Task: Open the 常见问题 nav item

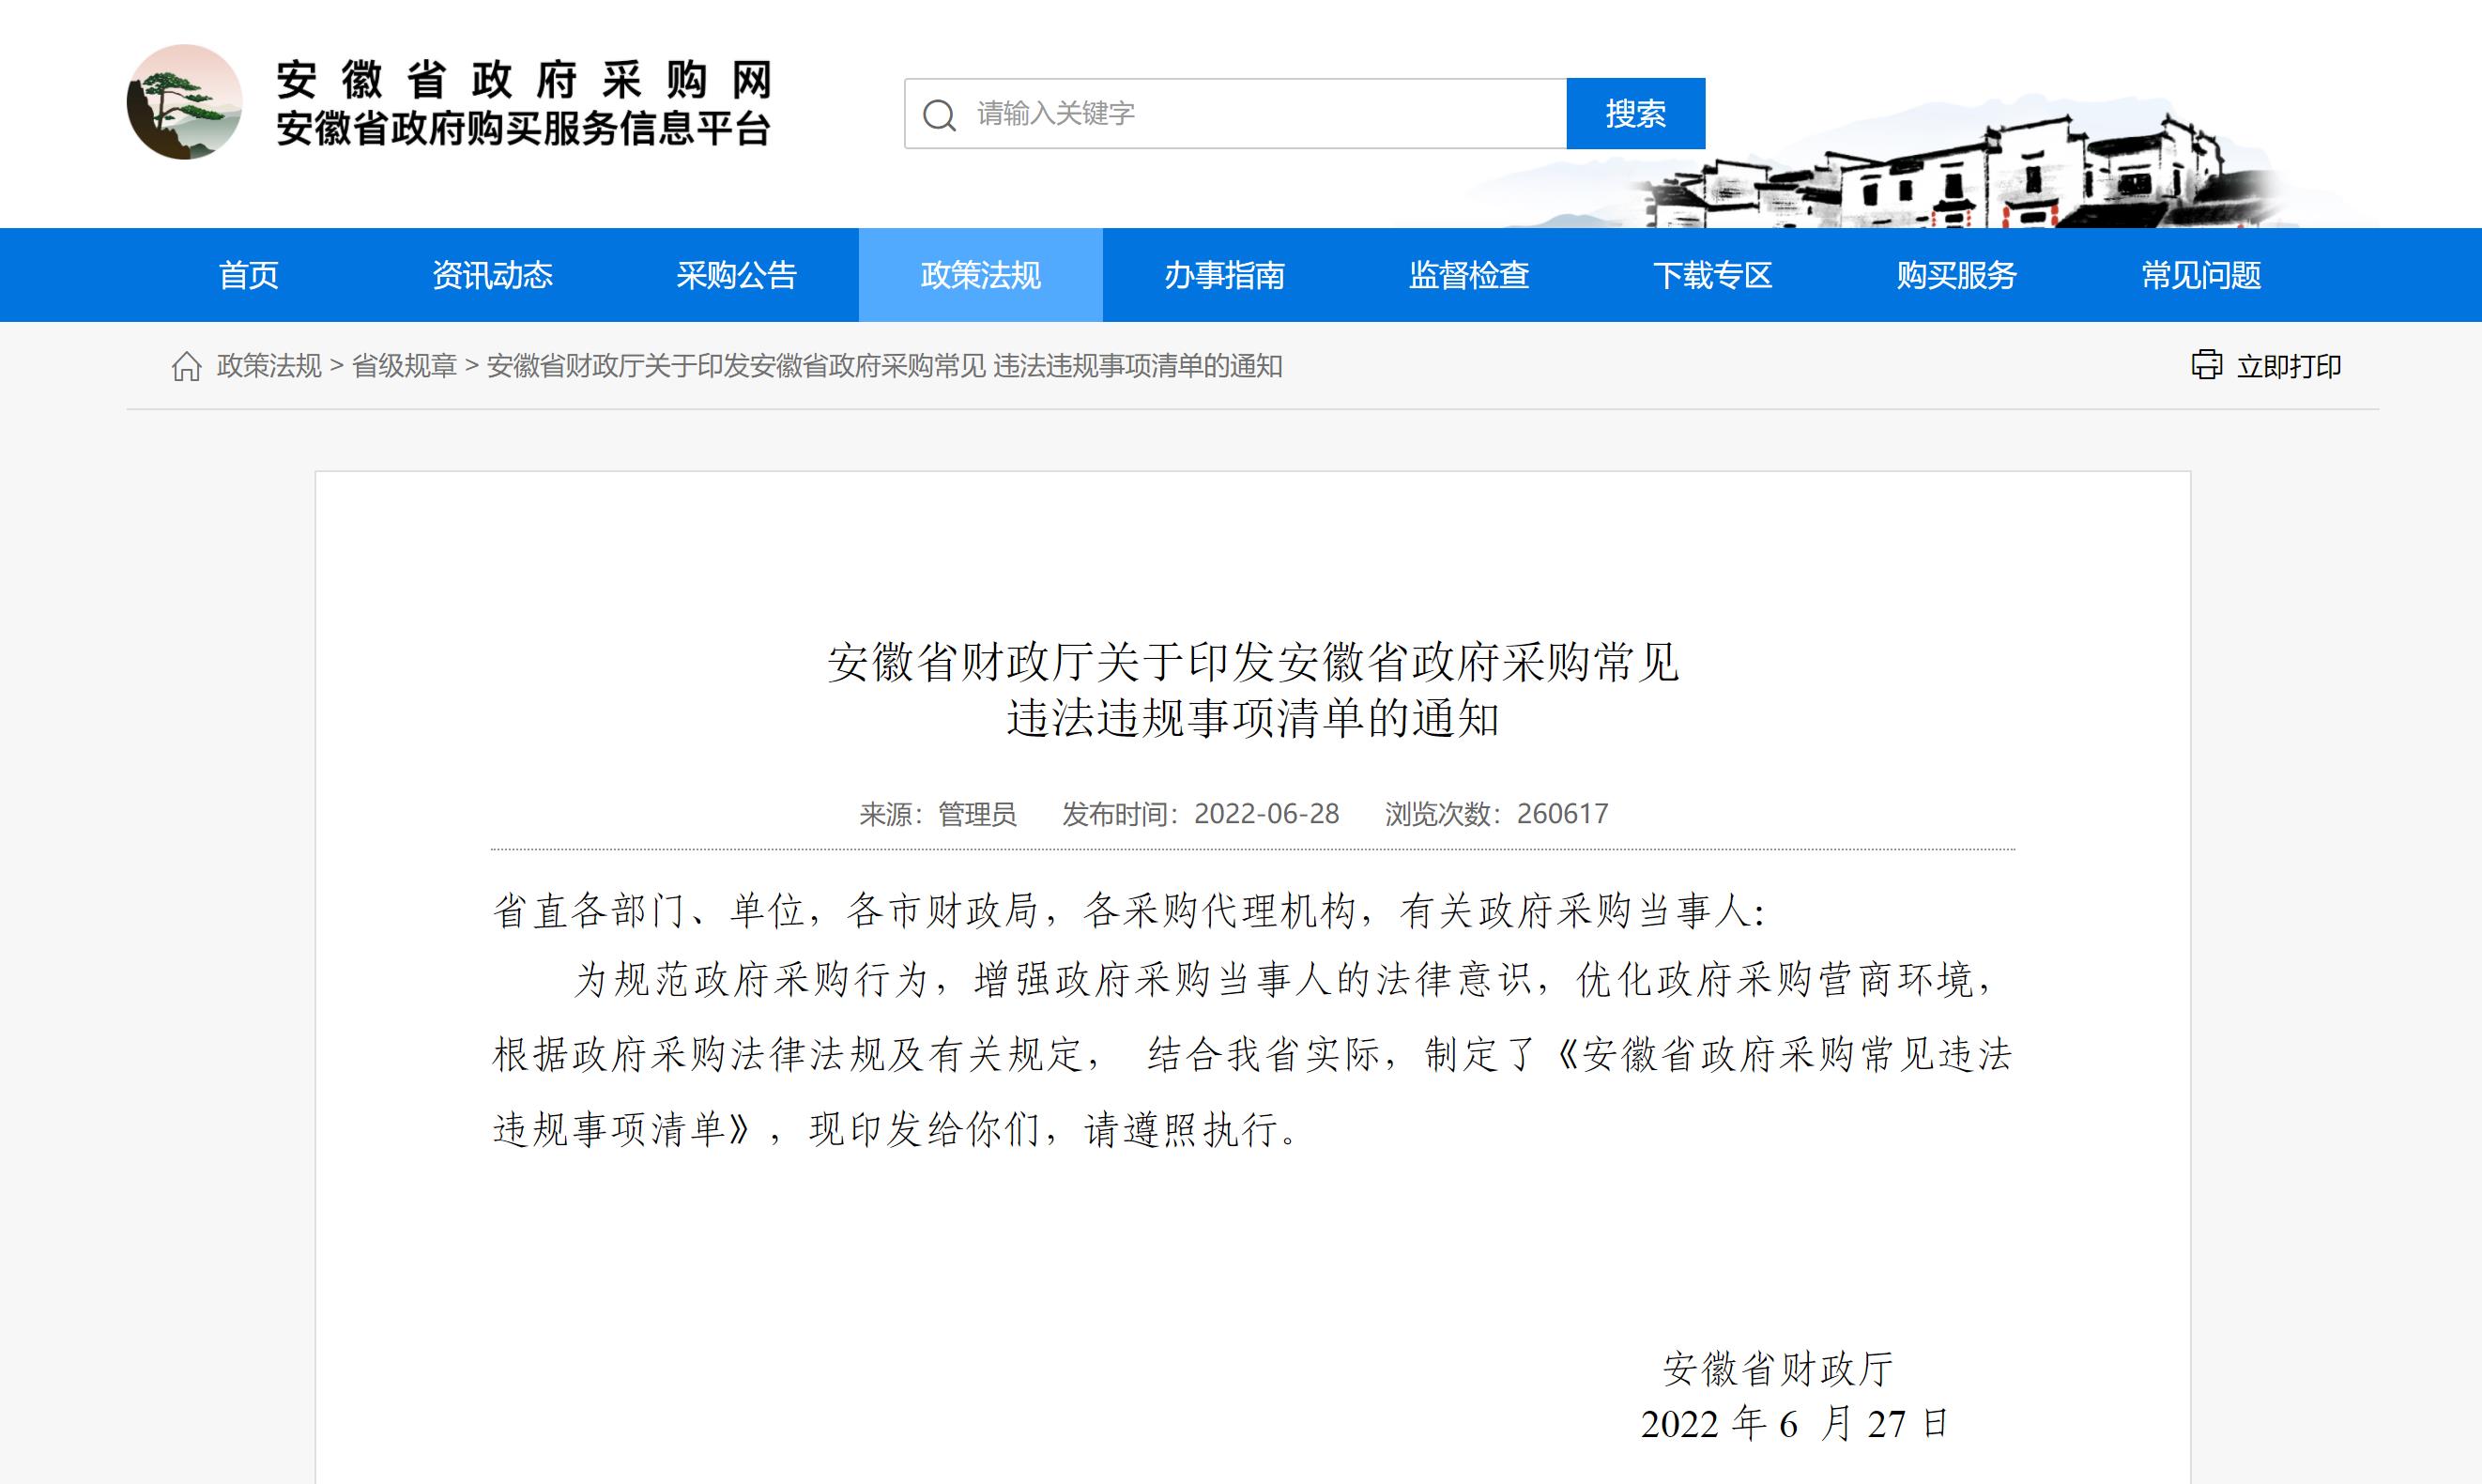Action: (2200, 275)
